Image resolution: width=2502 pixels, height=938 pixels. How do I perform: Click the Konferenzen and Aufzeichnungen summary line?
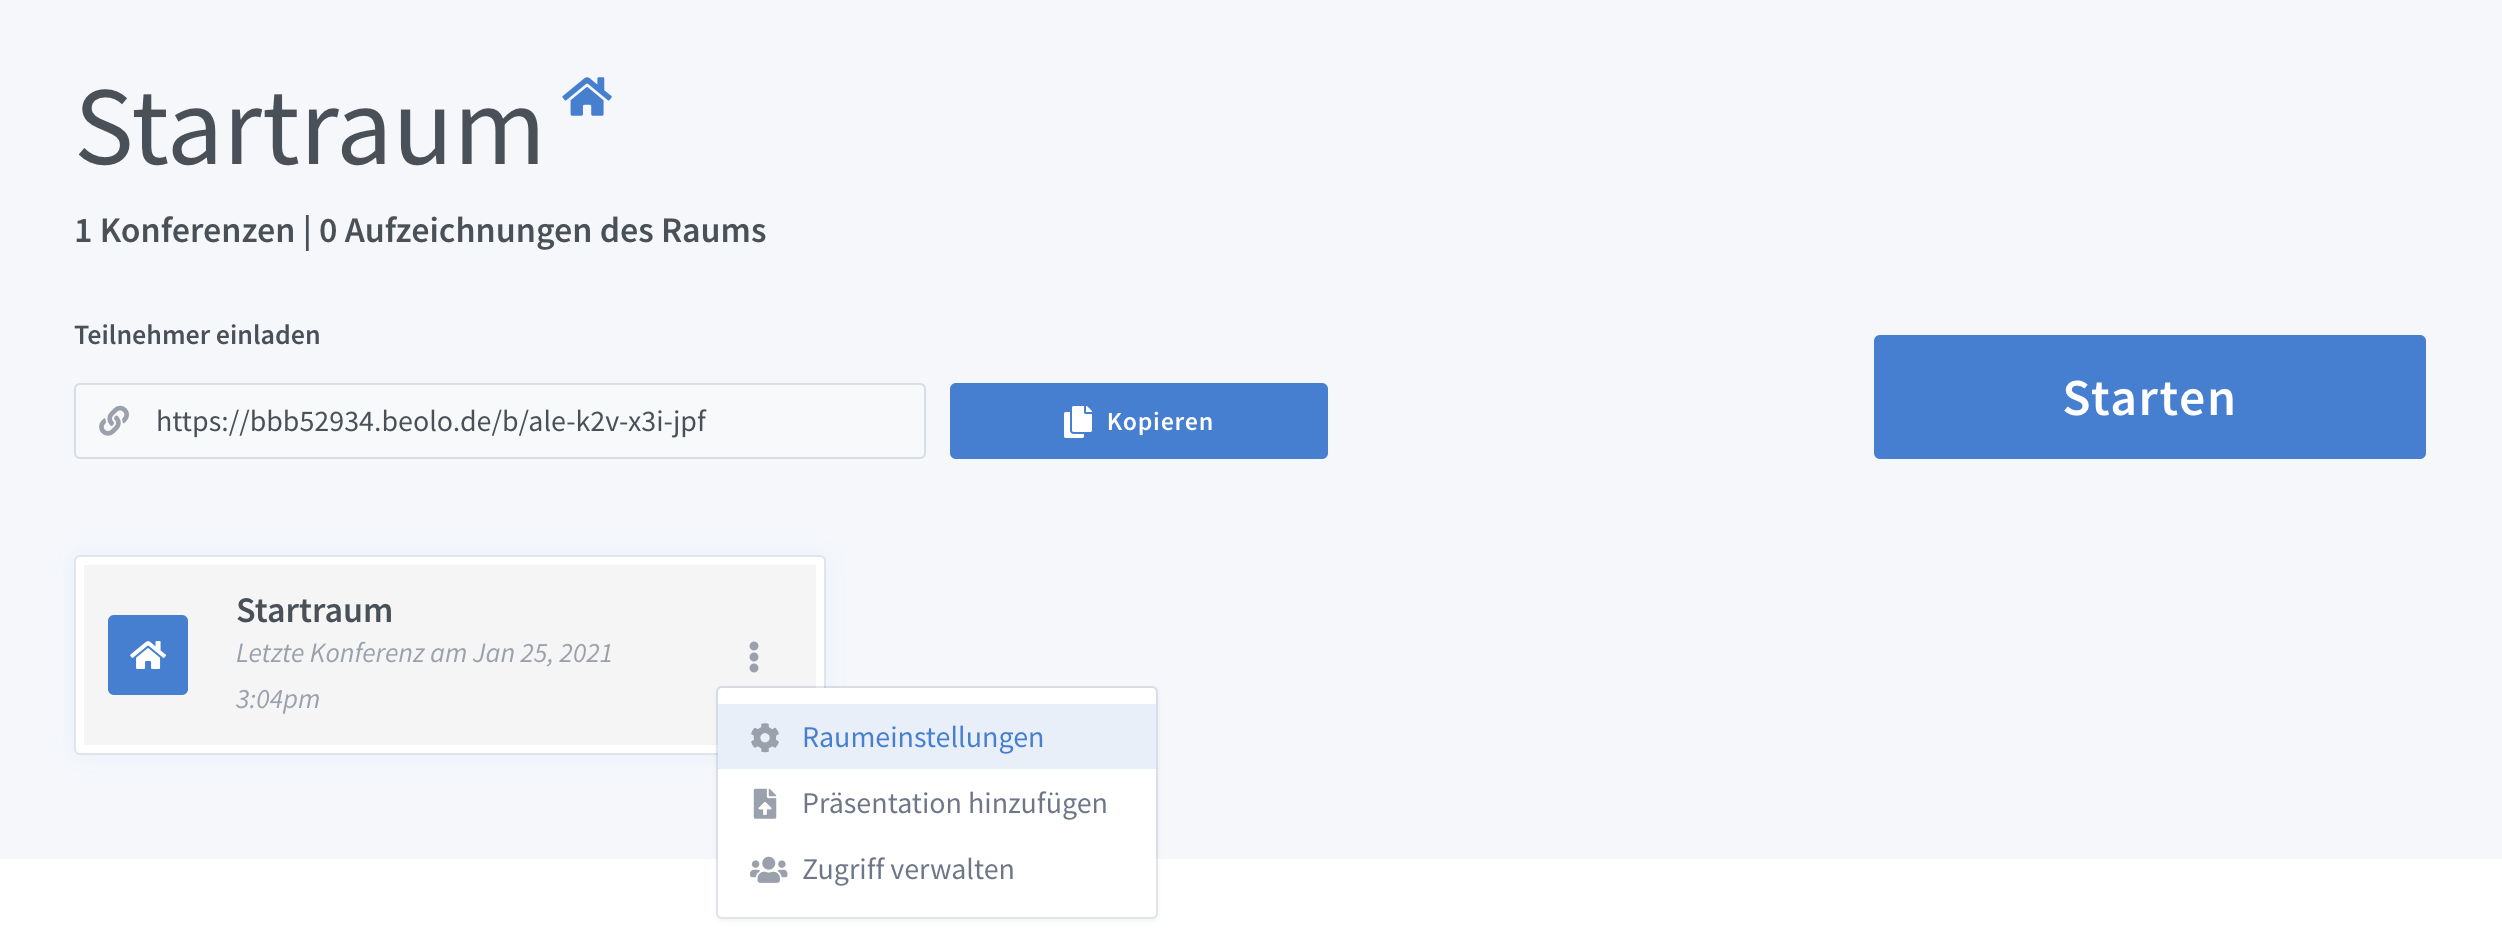(x=420, y=231)
